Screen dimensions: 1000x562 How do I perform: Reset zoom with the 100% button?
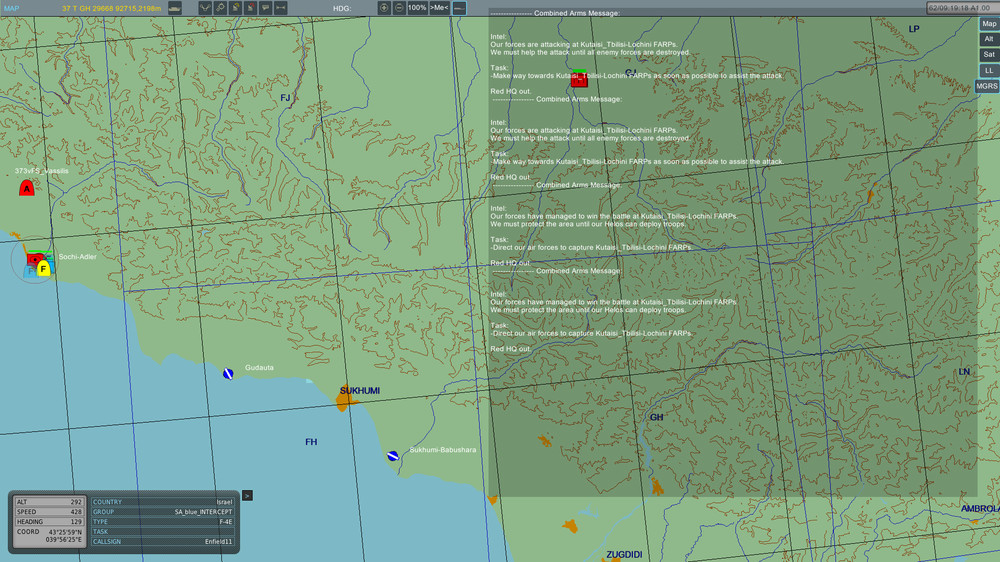pyautogui.click(x=417, y=8)
